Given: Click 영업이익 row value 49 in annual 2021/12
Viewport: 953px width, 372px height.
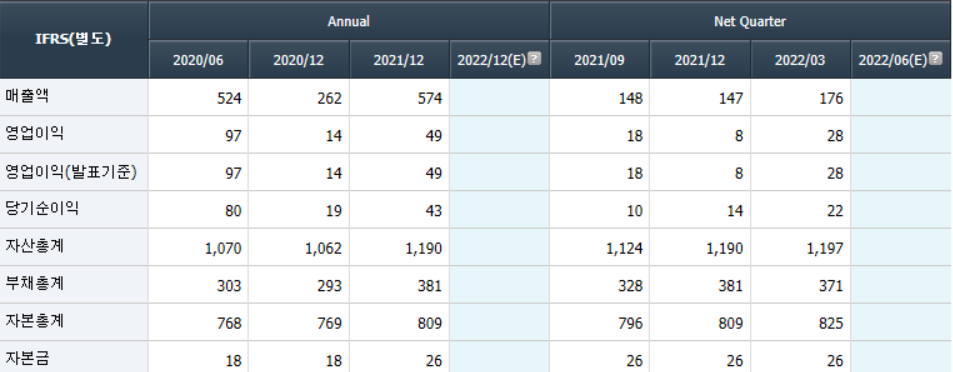Looking at the screenshot, I should click(434, 136).
